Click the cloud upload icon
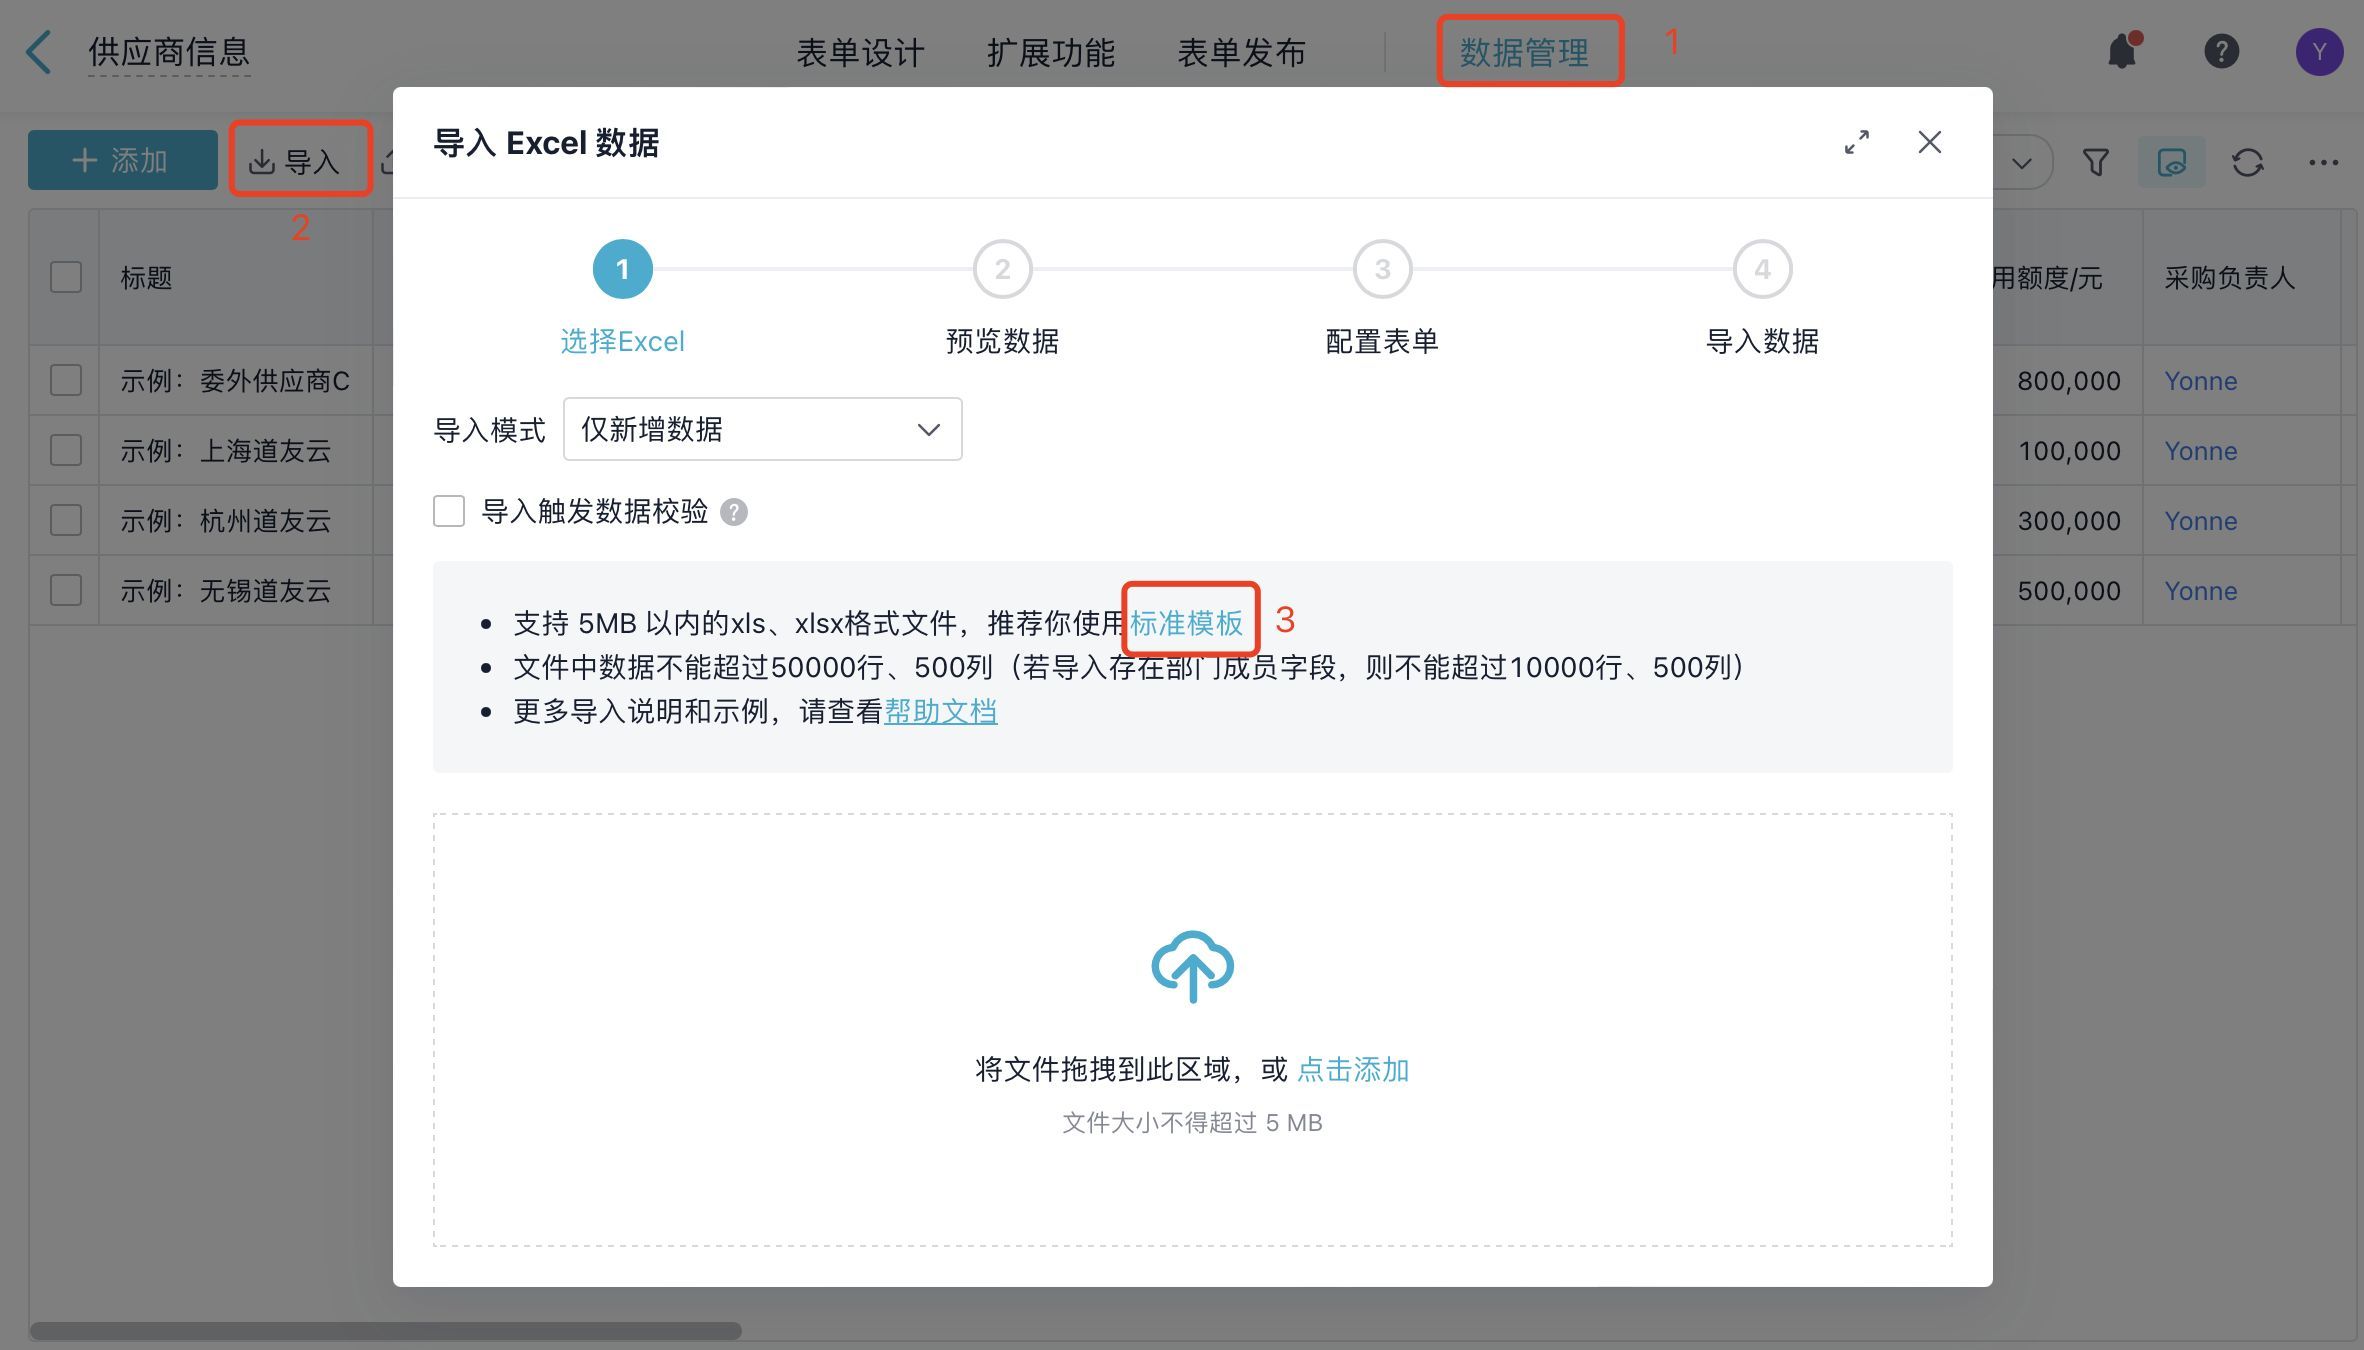The width and height of the screenshot is (2364, 1350). [1192, 966]
